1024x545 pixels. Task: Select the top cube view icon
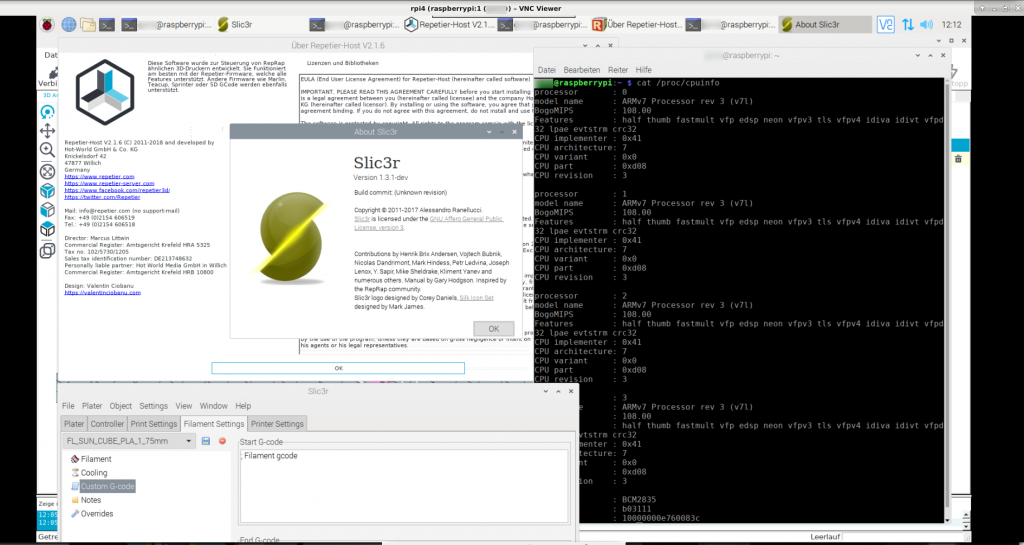(x=47, y=229)
